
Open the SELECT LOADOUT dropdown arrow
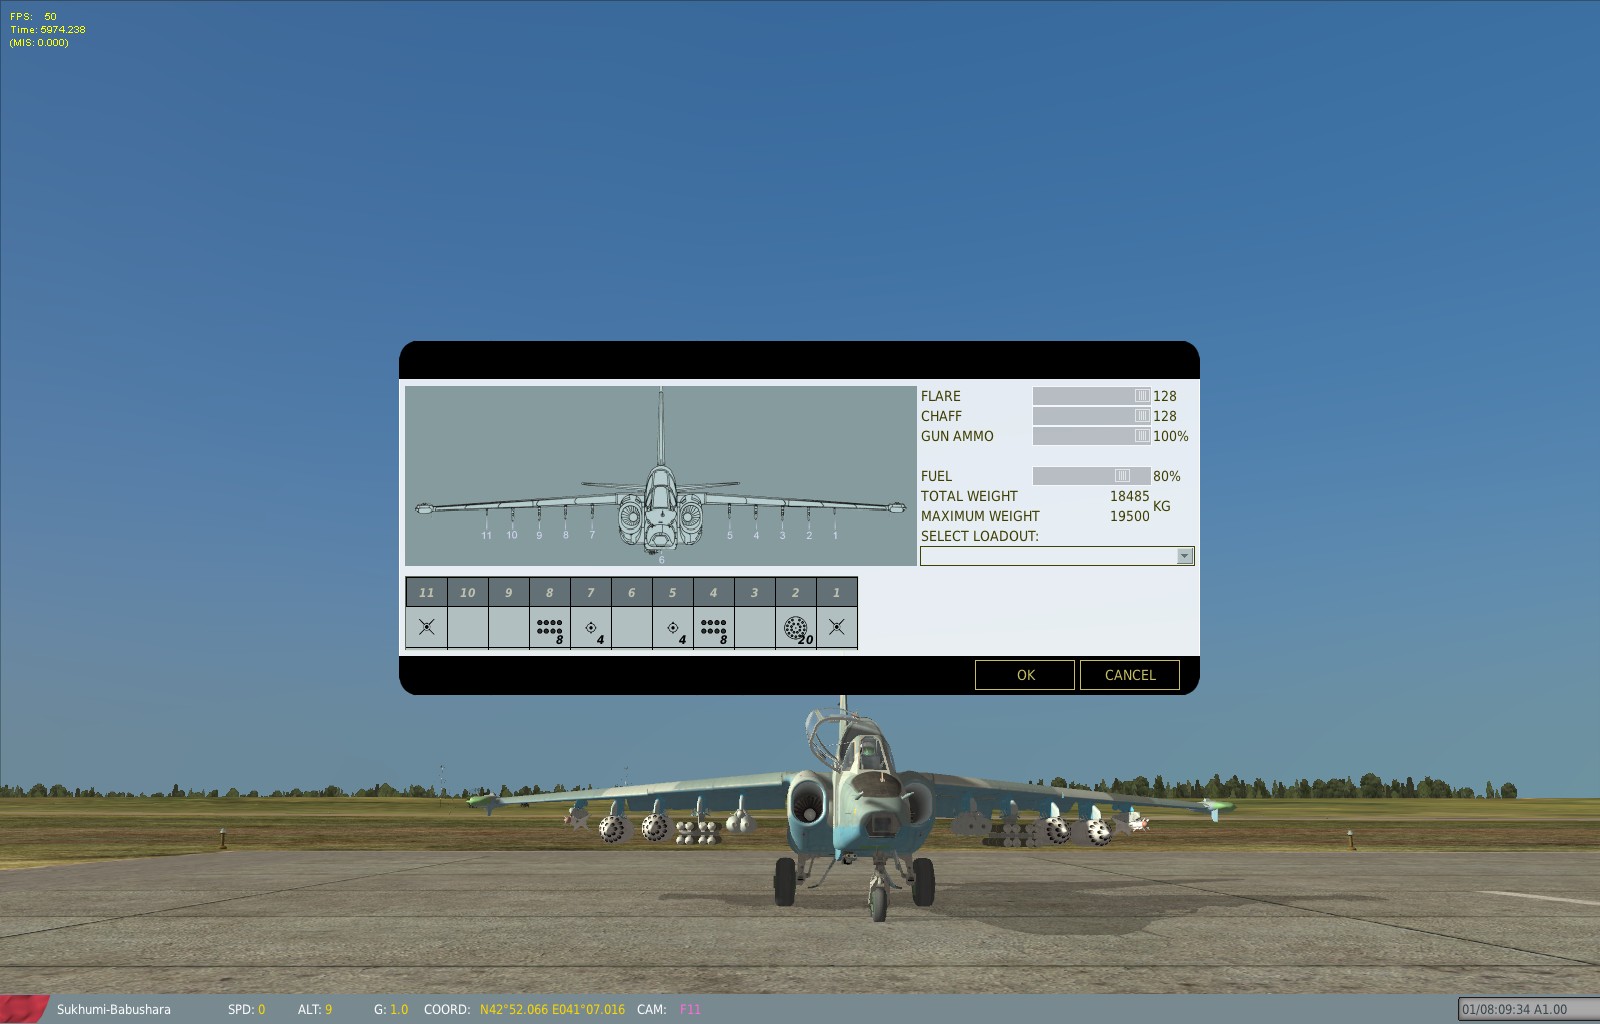(1185, 556)
